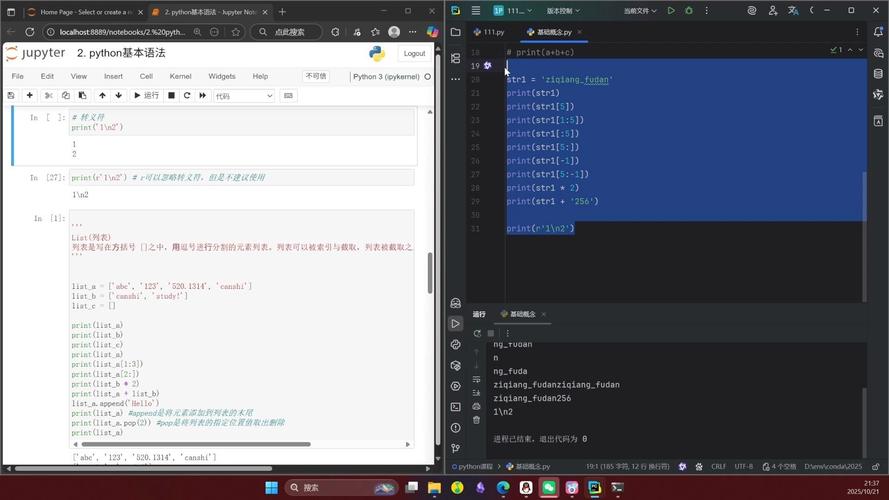Favorite this page with the star icon
889x500 pixels.
click(236, 32)
